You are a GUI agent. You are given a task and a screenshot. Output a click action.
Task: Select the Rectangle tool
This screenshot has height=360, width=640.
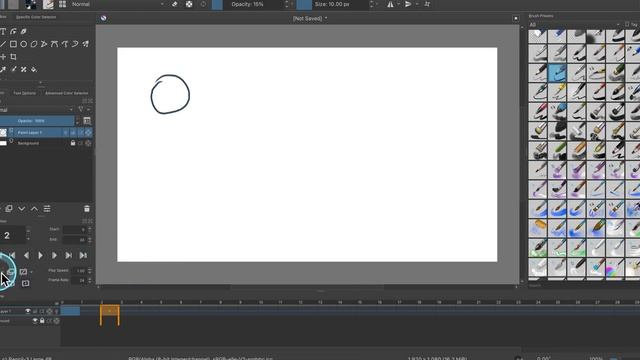click(x=13, y=44)
